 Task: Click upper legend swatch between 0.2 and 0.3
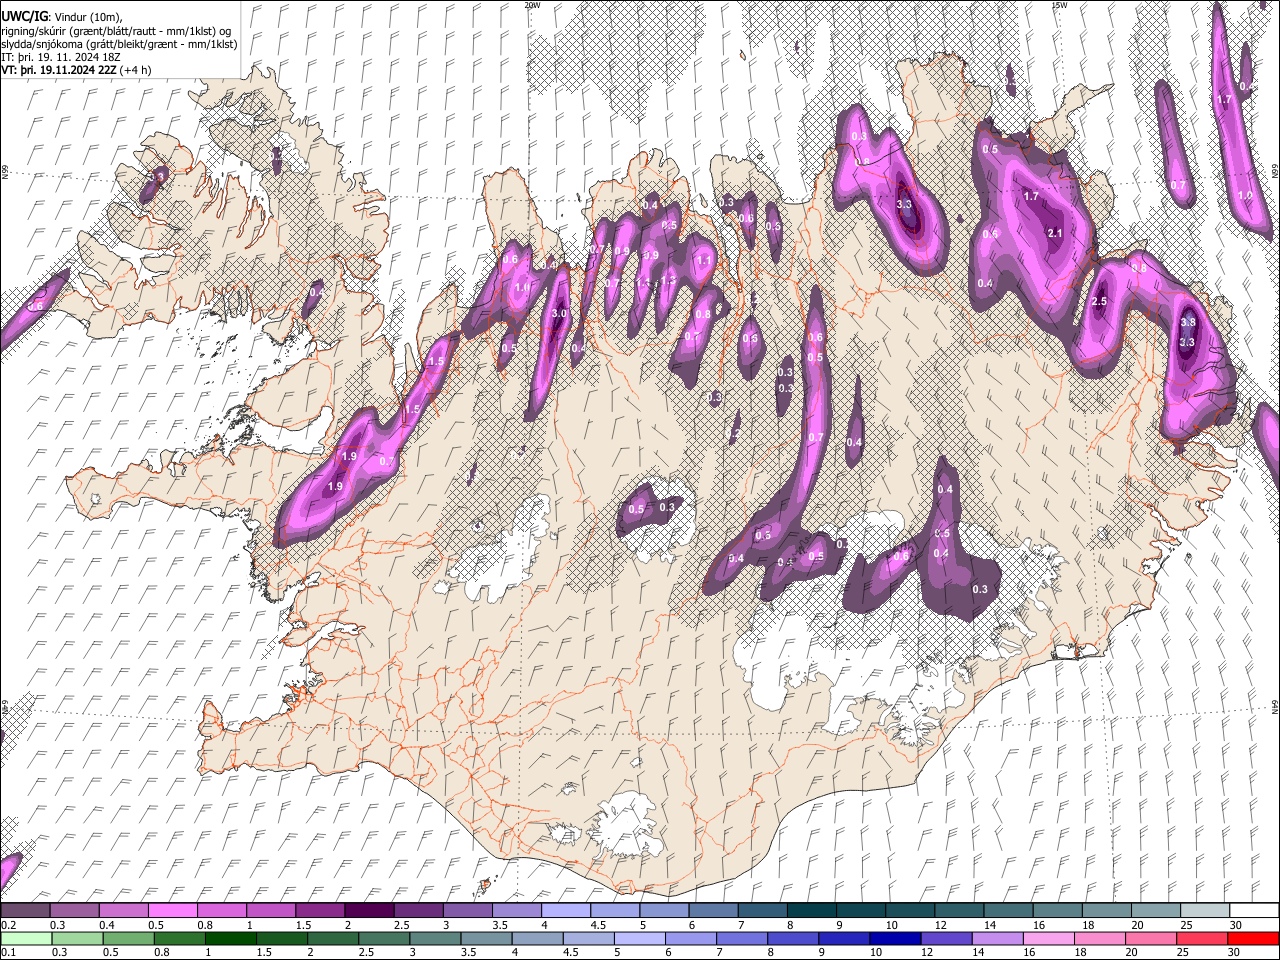click(25, 911)
